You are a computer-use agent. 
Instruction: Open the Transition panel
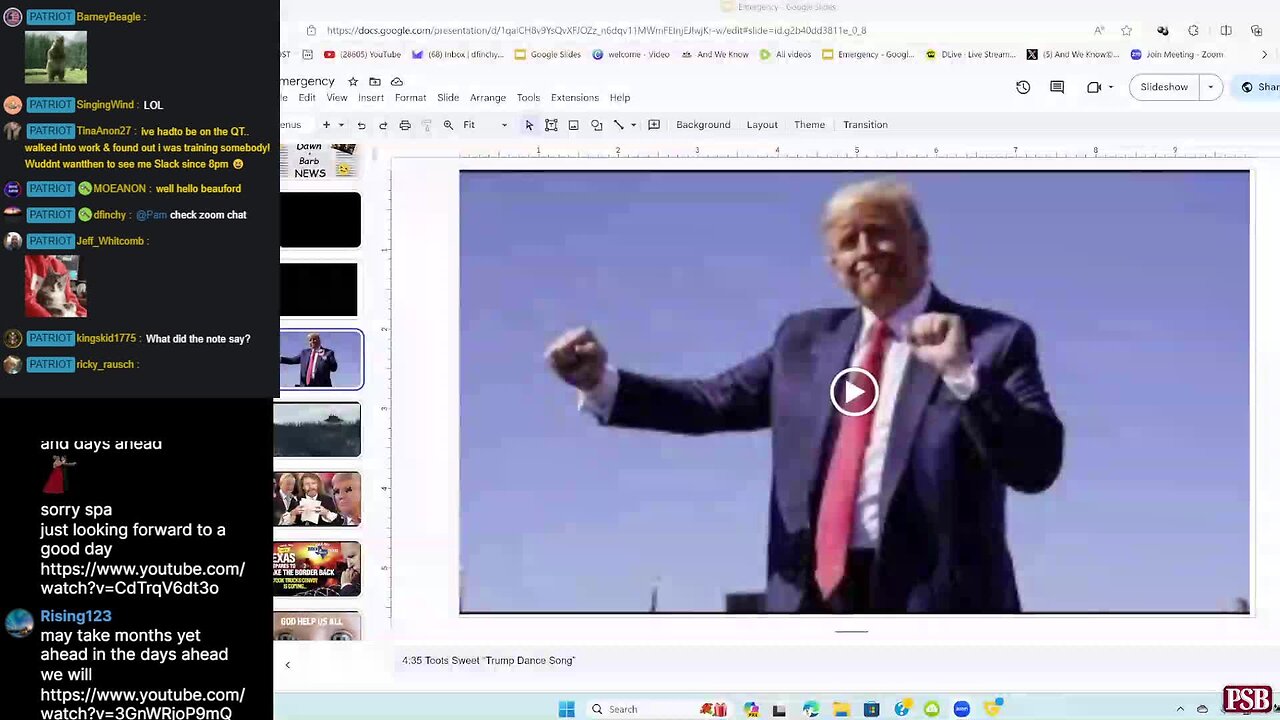click(x=865, y=125)
